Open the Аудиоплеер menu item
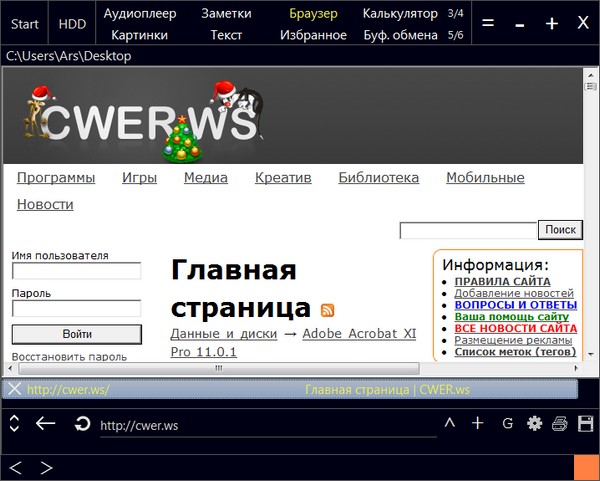 click(x=140, y=14)
